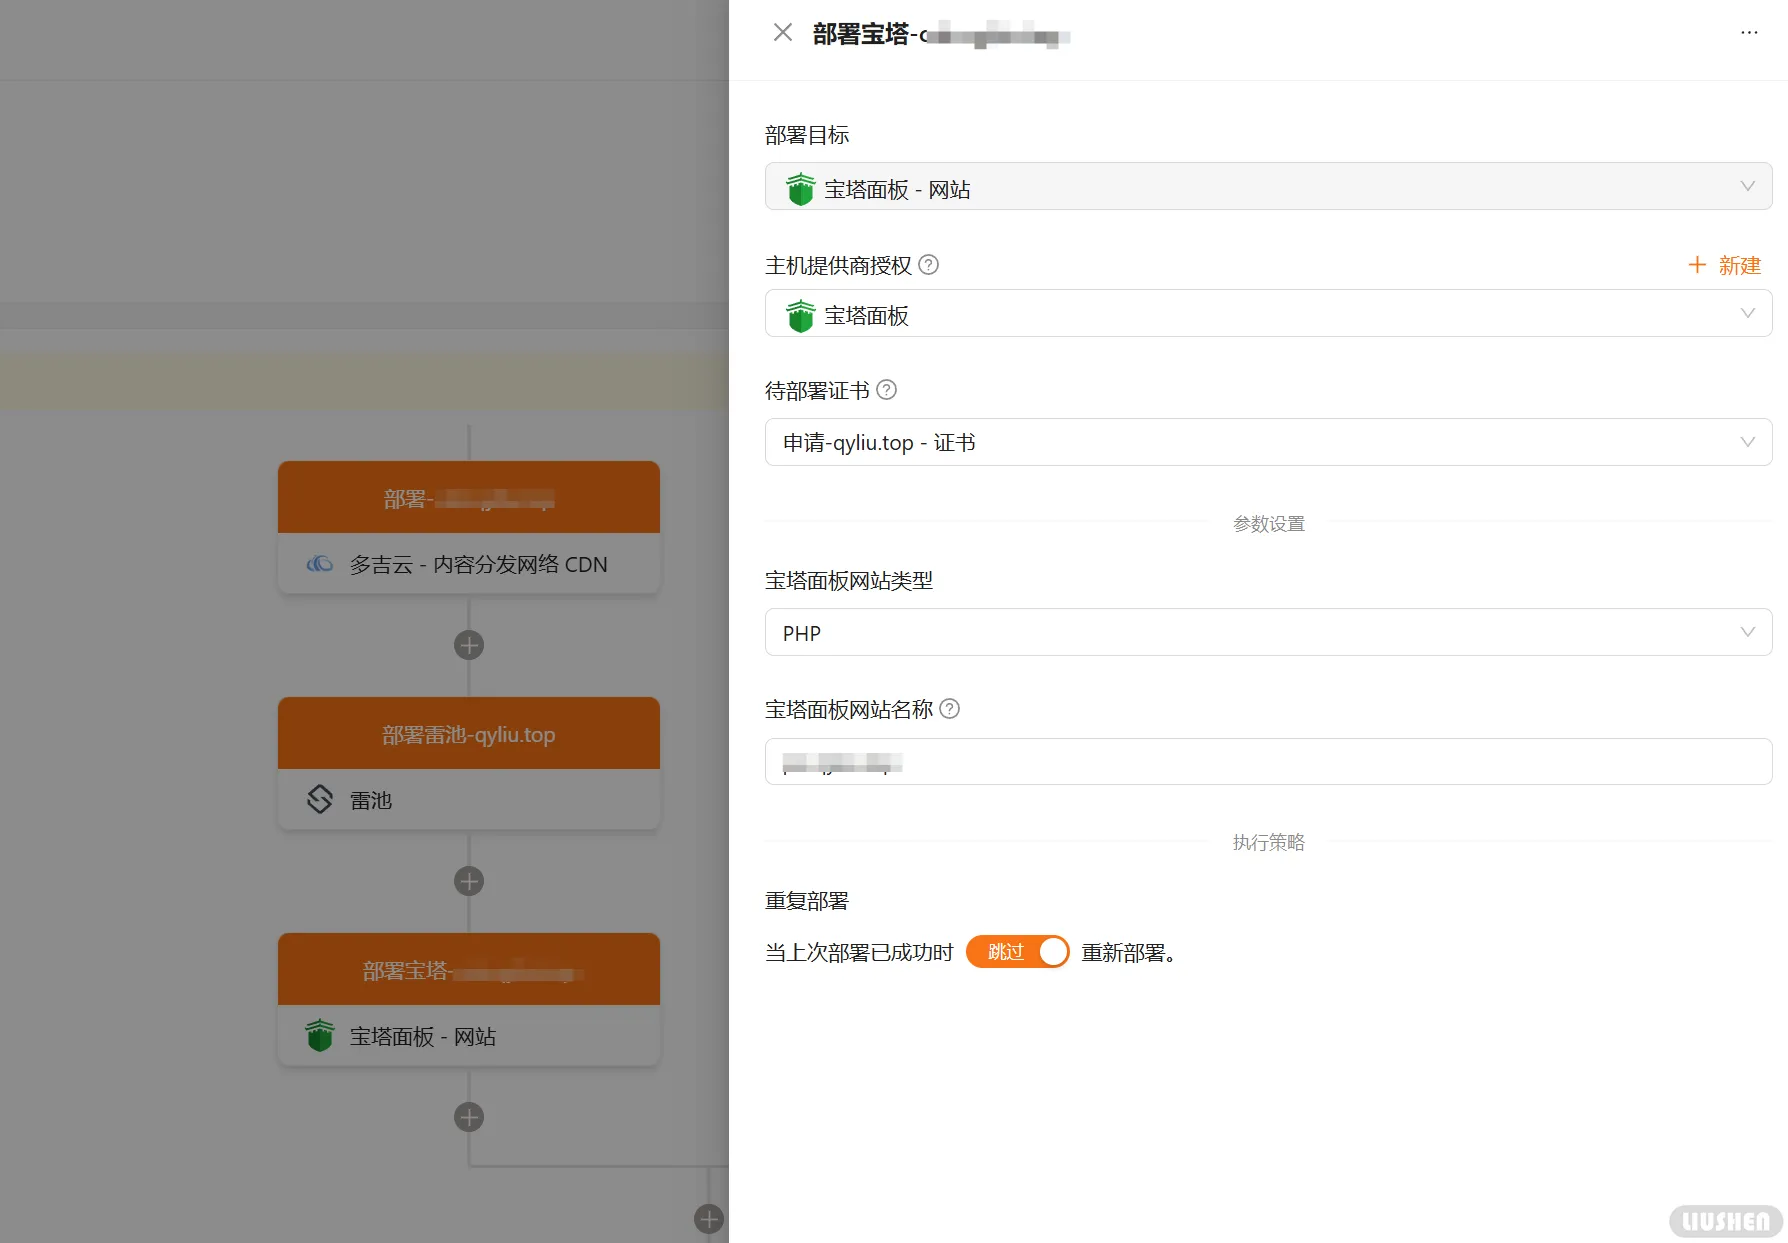Close the deployment settings panel
The image size is (1788, 1243).
[783, 33]
